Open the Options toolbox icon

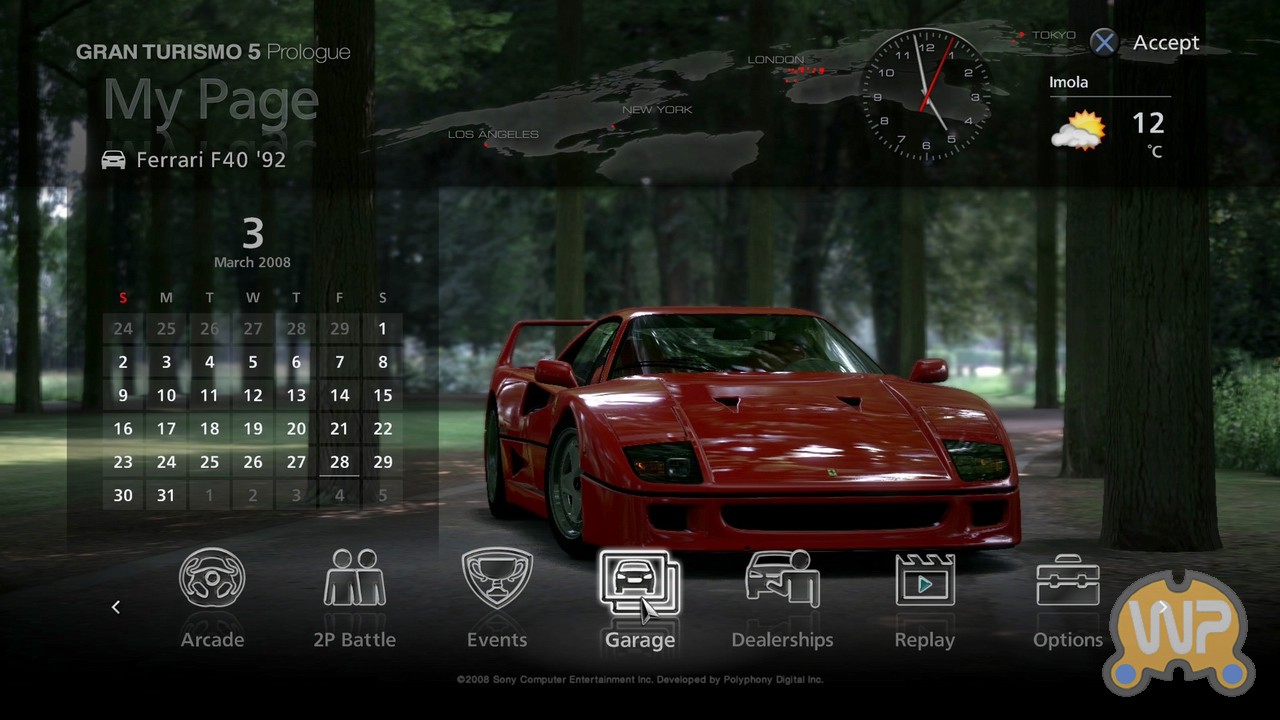pyautogui.click(x=1067, y=579)
